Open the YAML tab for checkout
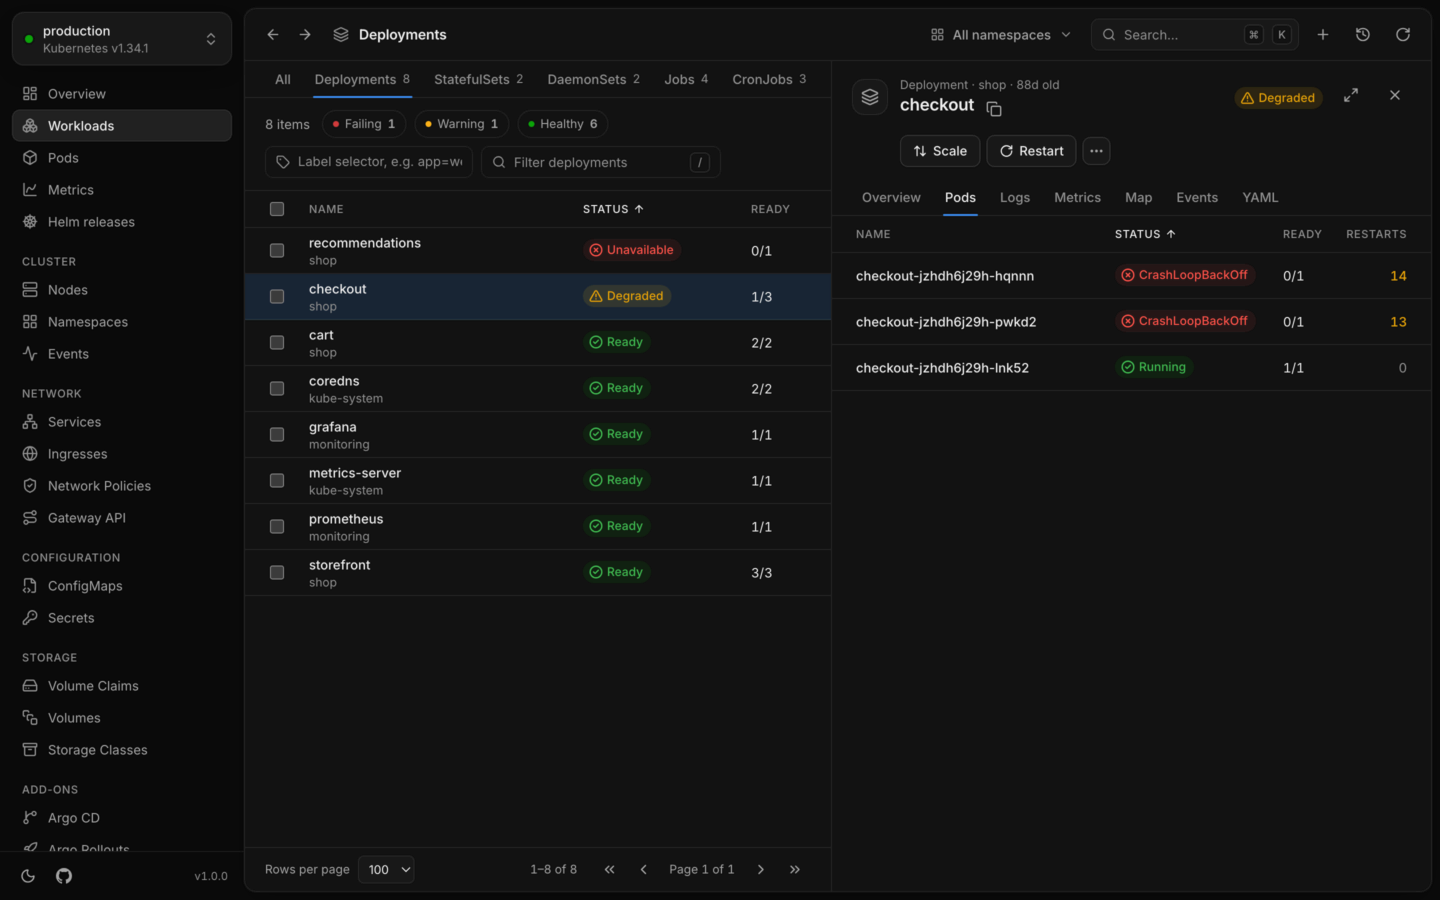The height and width of the screenshot is (900, 1440). (1260, 198)
